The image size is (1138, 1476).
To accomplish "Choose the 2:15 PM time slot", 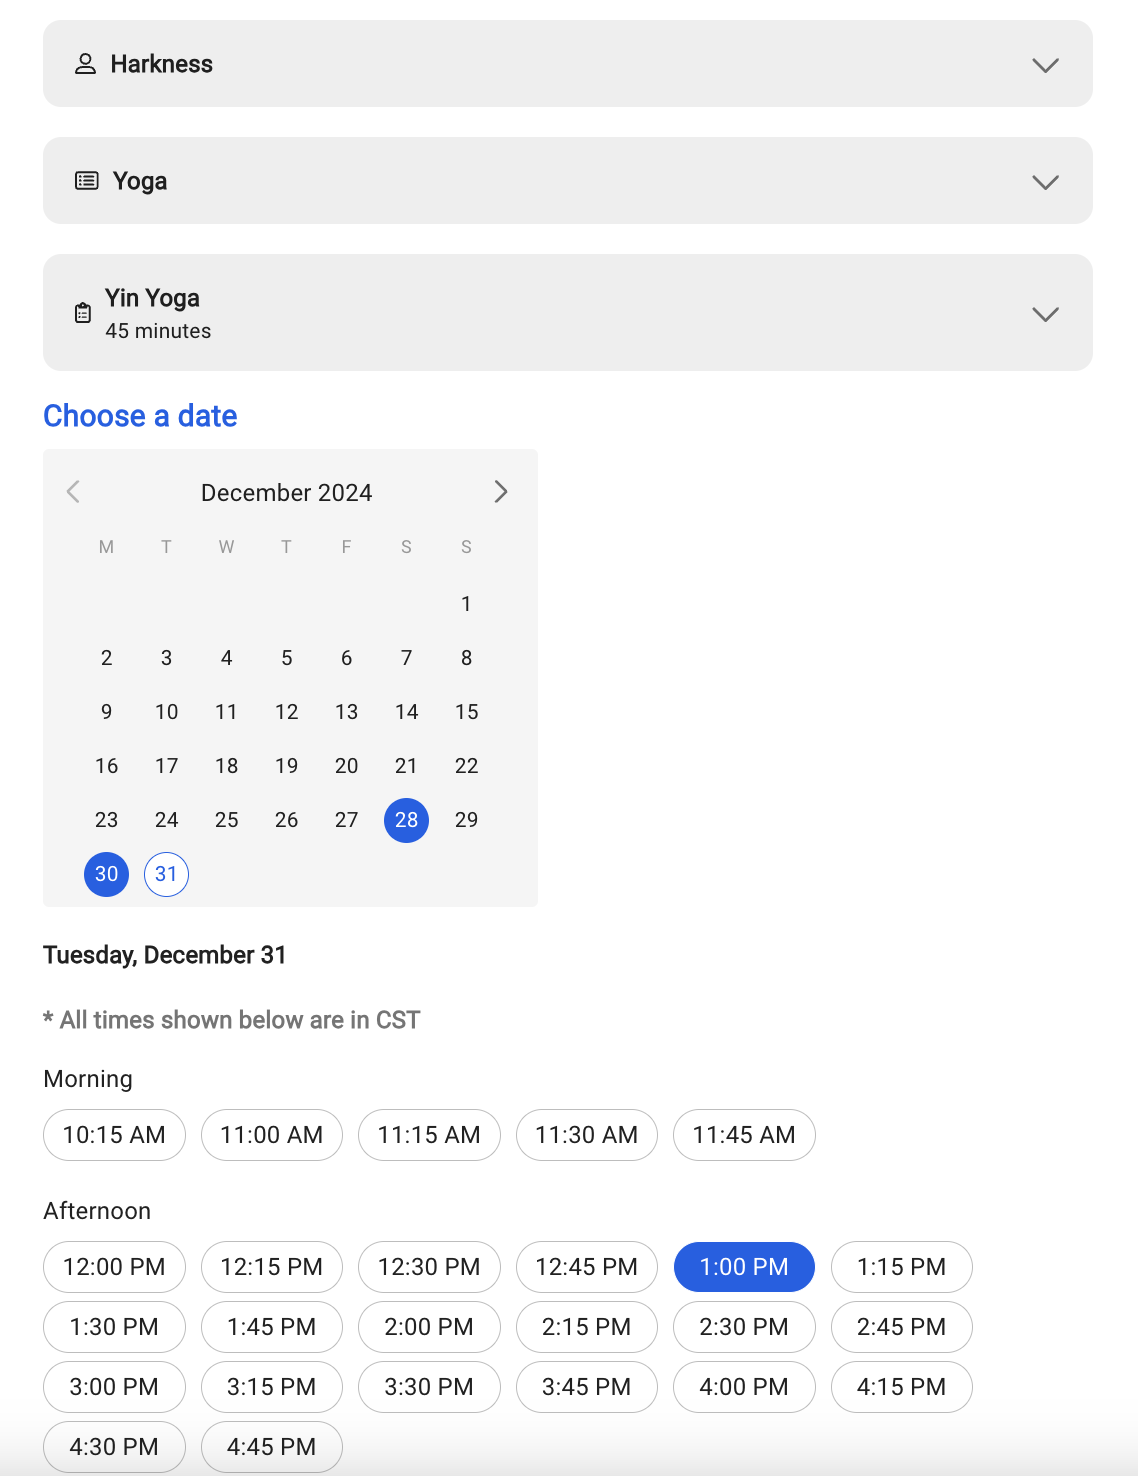I will pyautogui.click(x=586, y=1327).
